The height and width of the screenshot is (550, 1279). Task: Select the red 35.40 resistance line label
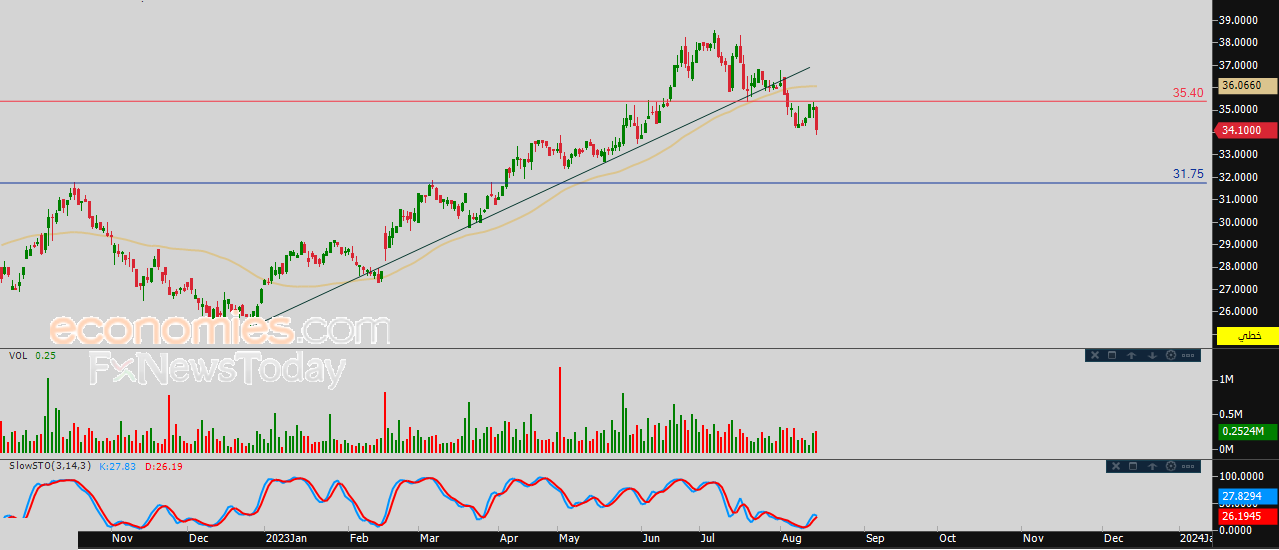(x=1188, y=93)
